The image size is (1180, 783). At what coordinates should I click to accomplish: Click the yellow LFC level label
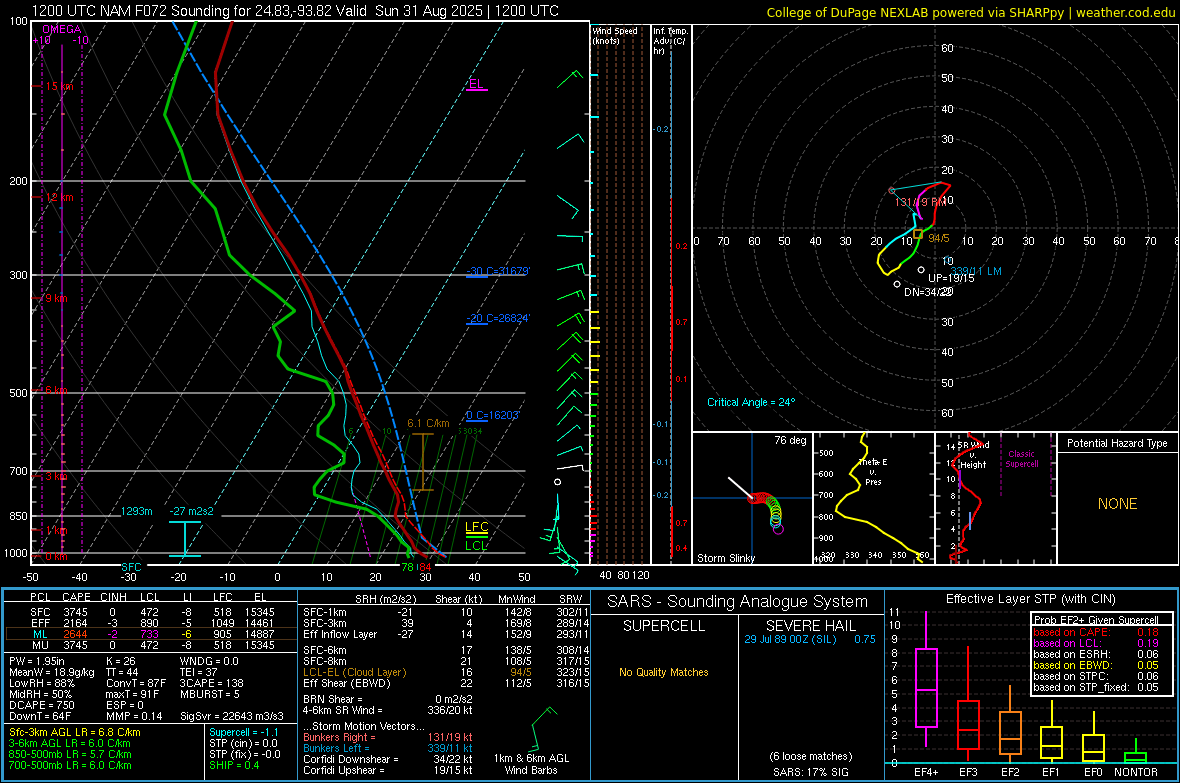click(476, 527)
